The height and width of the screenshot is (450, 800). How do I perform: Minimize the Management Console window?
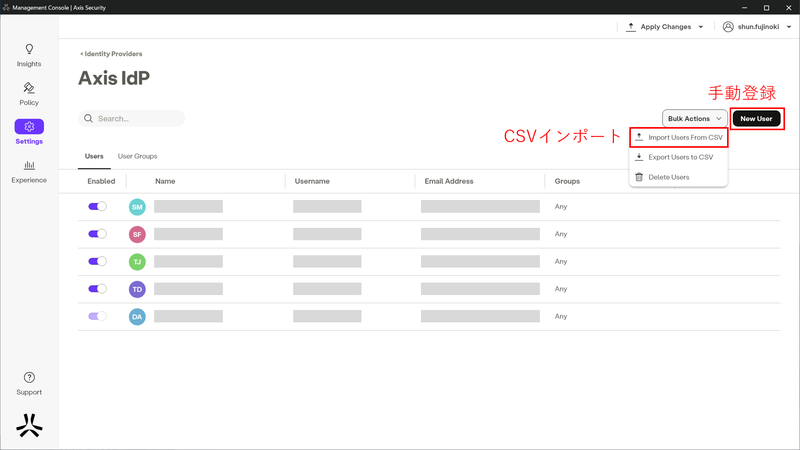click(744, 7)
